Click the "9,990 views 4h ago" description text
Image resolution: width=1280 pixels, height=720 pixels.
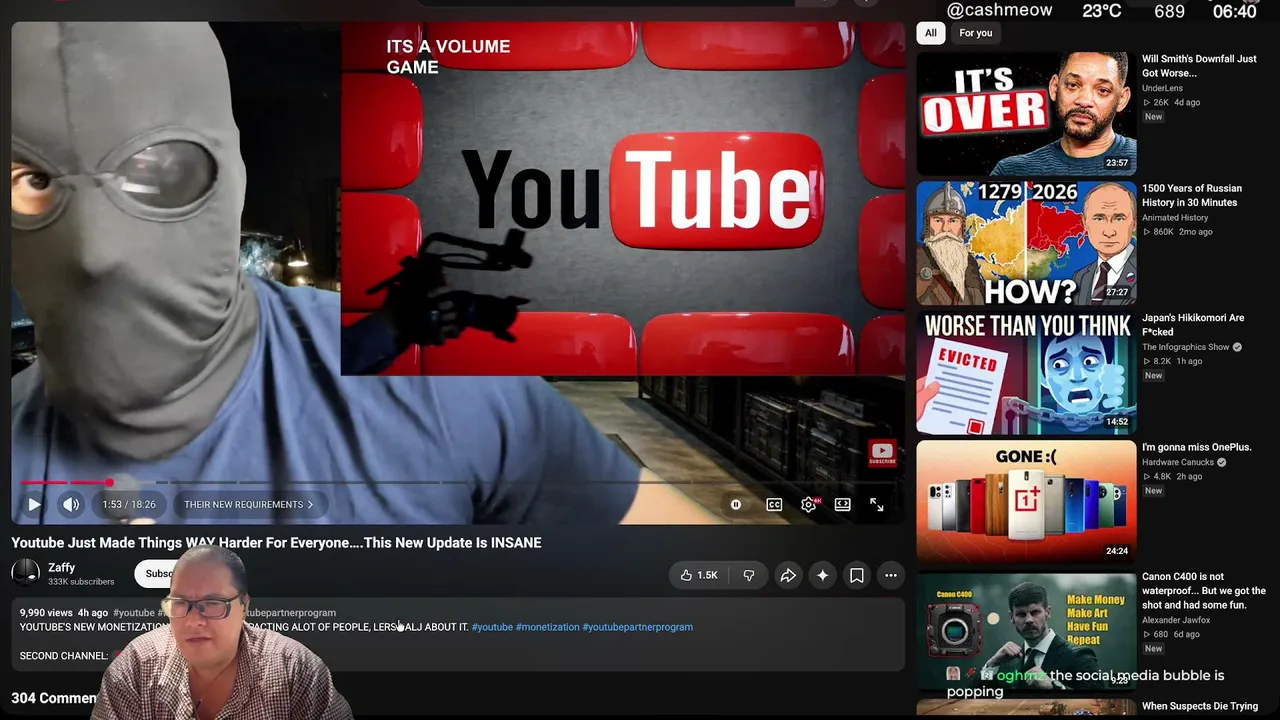[x=64, y=613]
